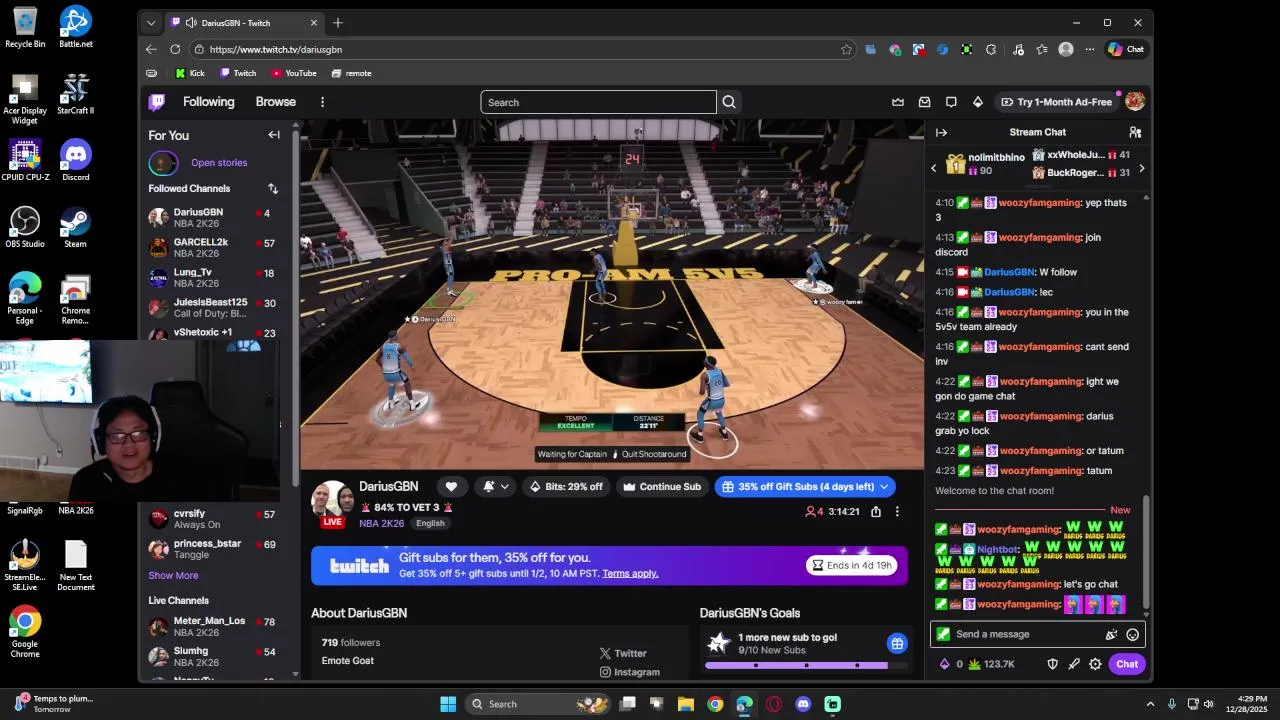The width and height of the screenshot is (1280, 720).
Task: Click the gift icon on the goal card
Action: 897,643
